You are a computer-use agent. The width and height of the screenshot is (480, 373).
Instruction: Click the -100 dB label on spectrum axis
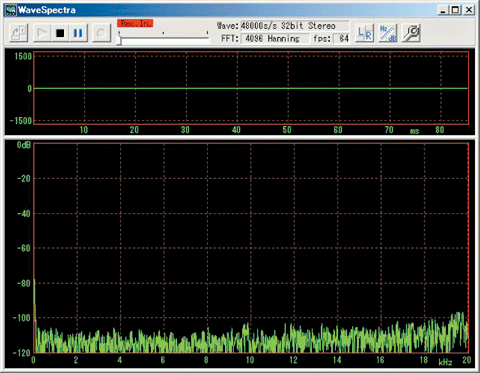pyautogui.click(x=22, y=318)
